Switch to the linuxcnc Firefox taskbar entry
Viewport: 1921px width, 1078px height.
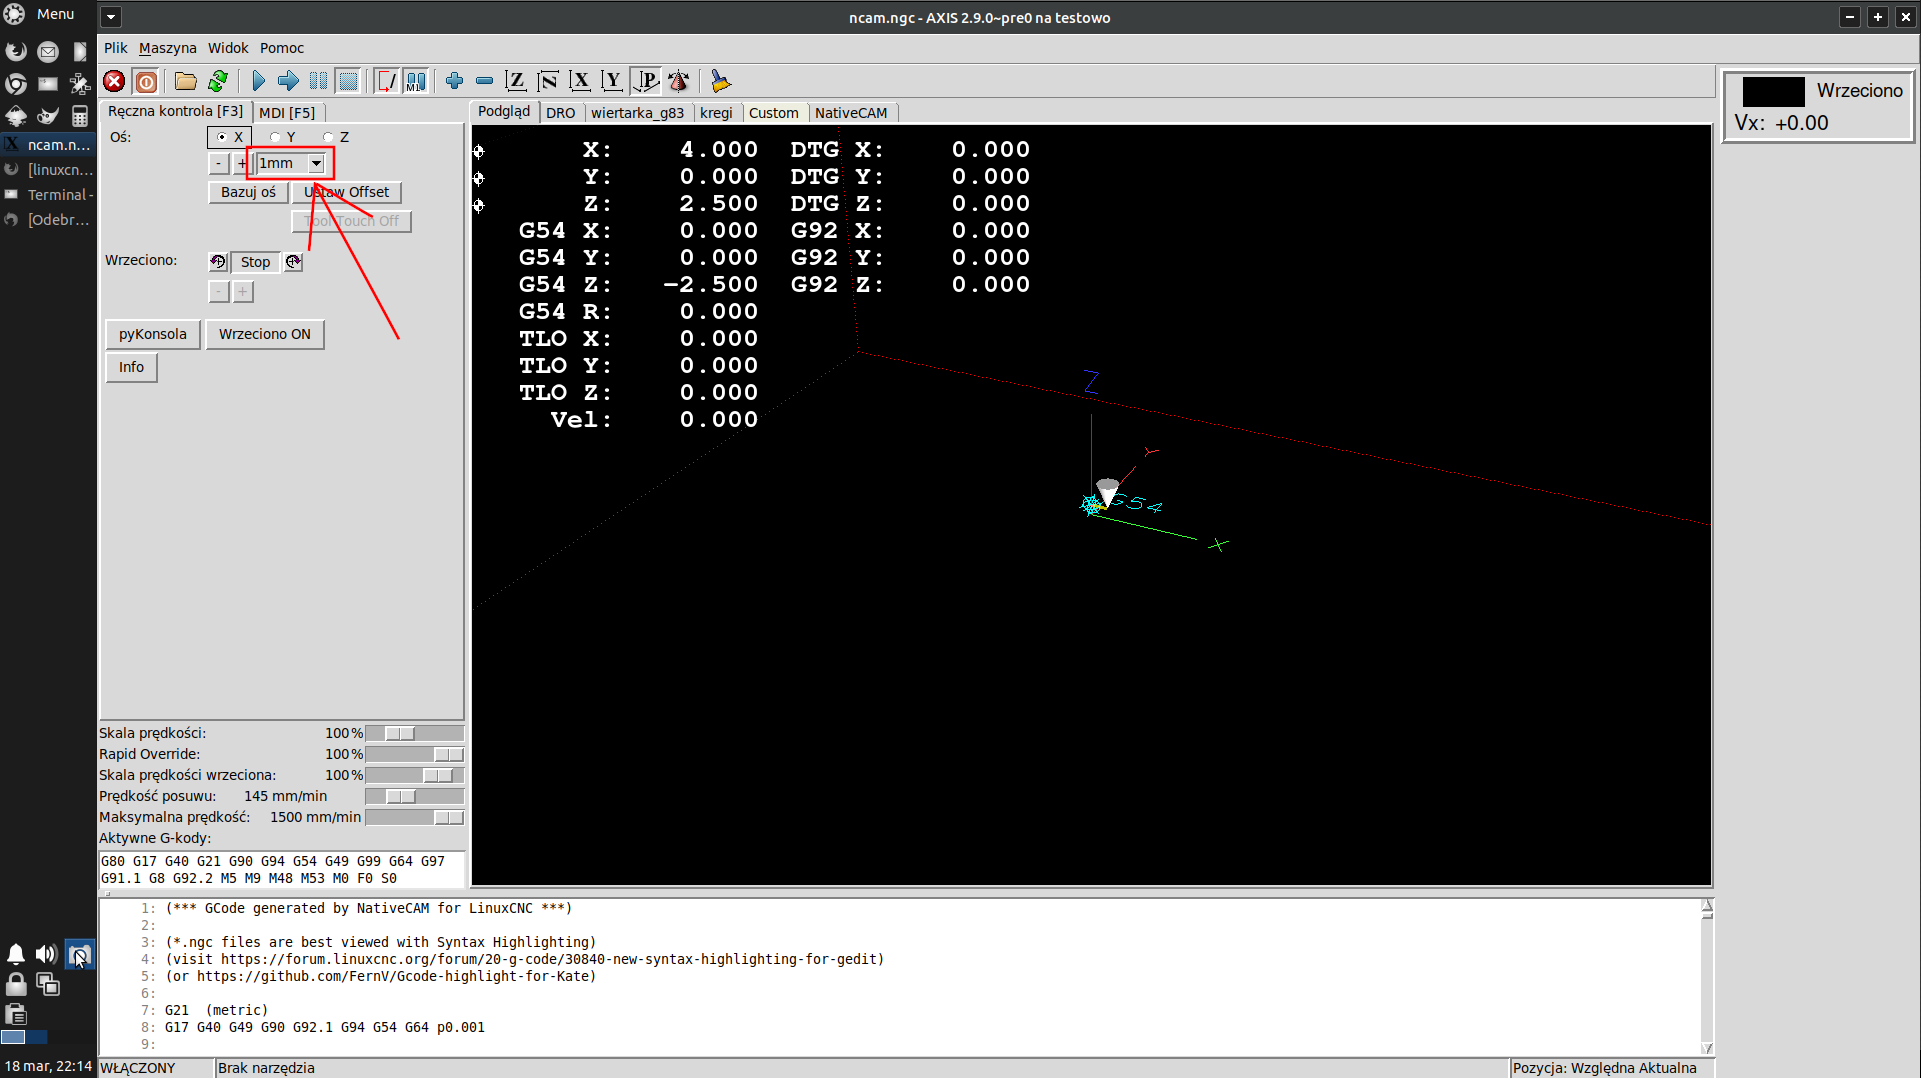49,170
